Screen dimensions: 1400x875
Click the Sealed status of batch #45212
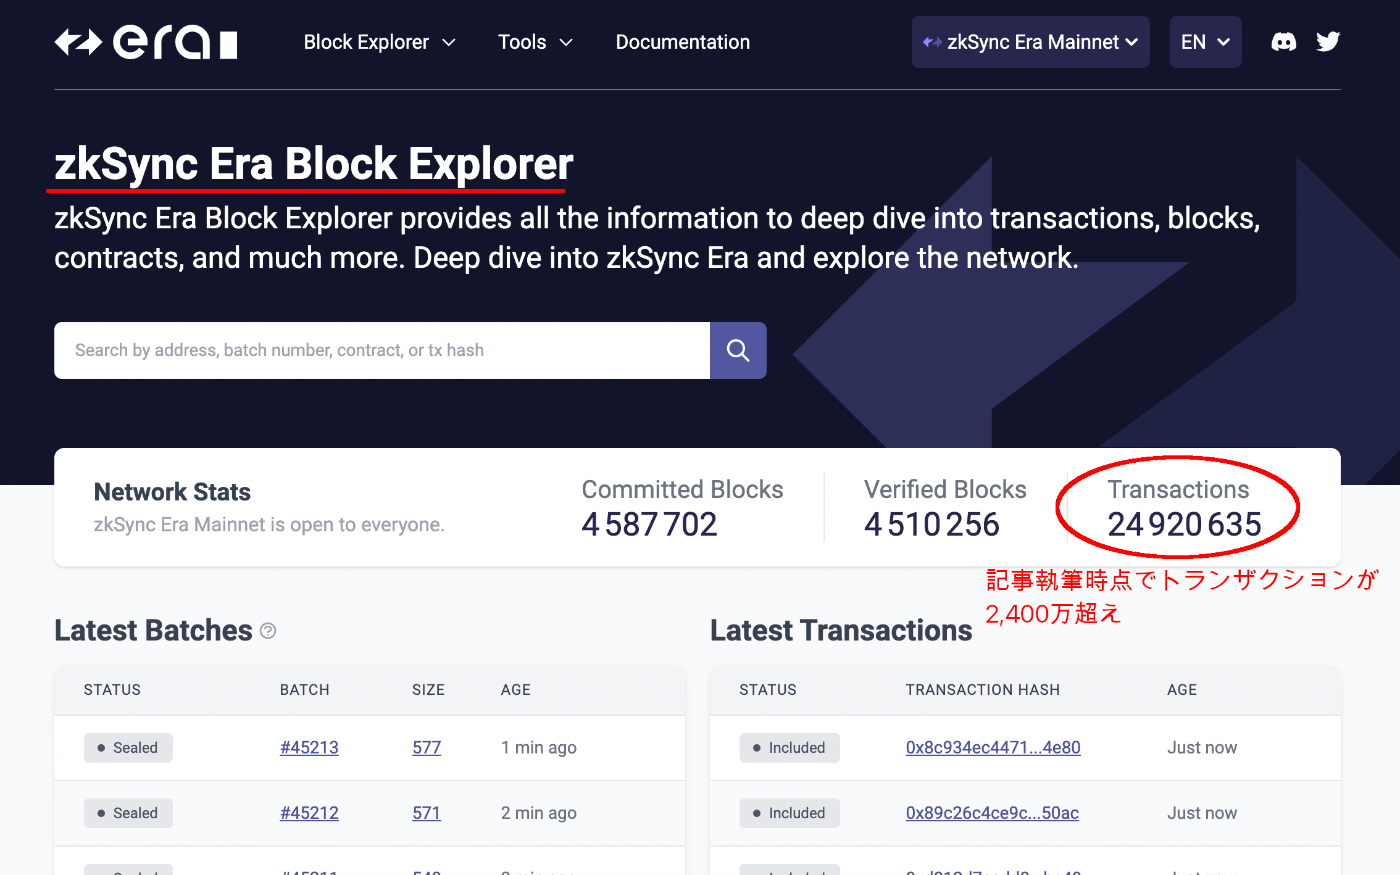[128, 813]
